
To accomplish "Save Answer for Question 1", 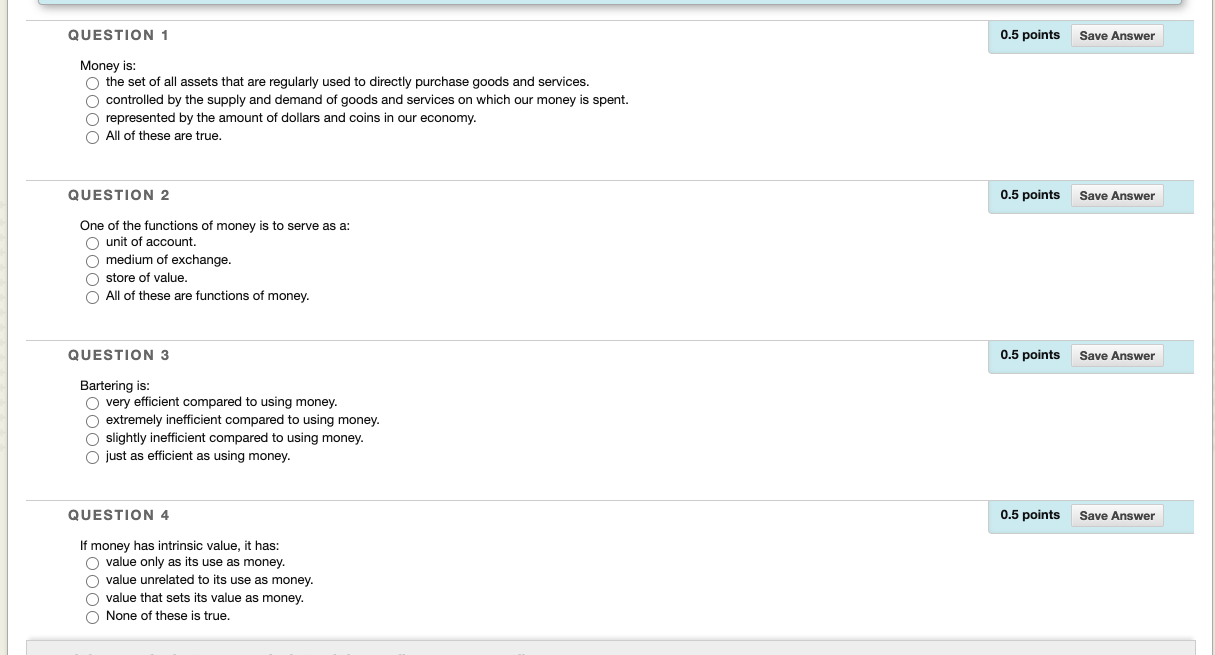I will (x=1117, y=36).
